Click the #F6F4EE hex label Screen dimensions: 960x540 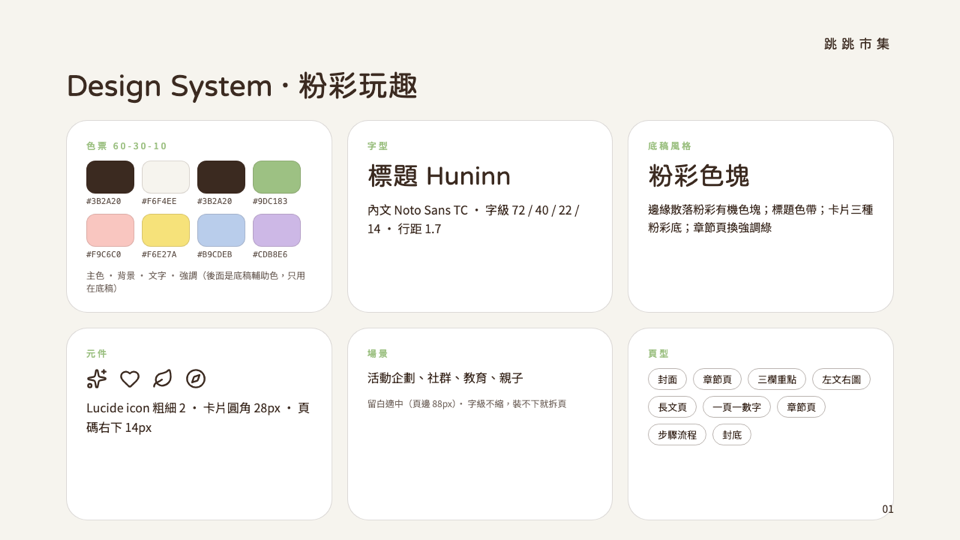(x=159, y=201)
